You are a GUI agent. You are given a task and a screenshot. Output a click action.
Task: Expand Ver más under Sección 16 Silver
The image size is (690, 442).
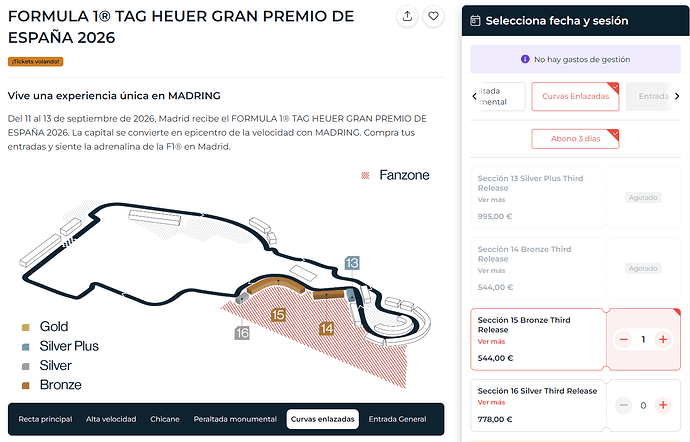pyautogui.click(x=491, y=403)
